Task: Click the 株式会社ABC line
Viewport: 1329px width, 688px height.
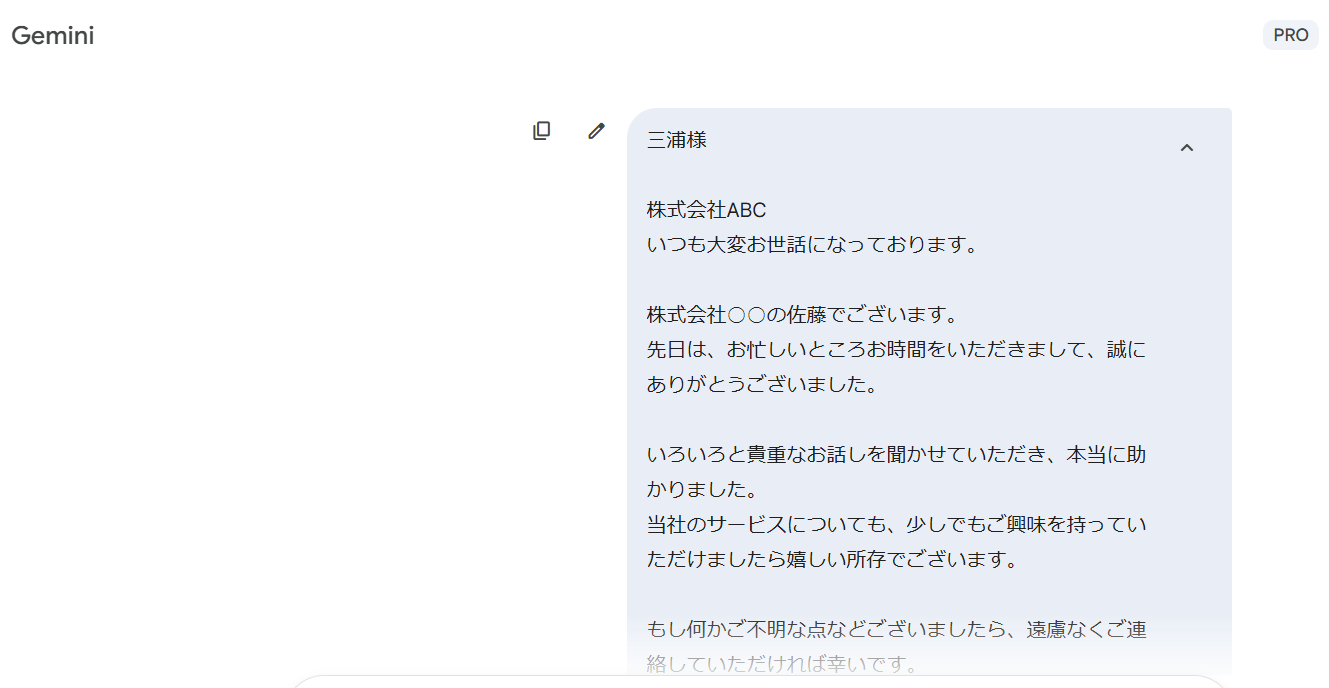Action: (706, 210)
